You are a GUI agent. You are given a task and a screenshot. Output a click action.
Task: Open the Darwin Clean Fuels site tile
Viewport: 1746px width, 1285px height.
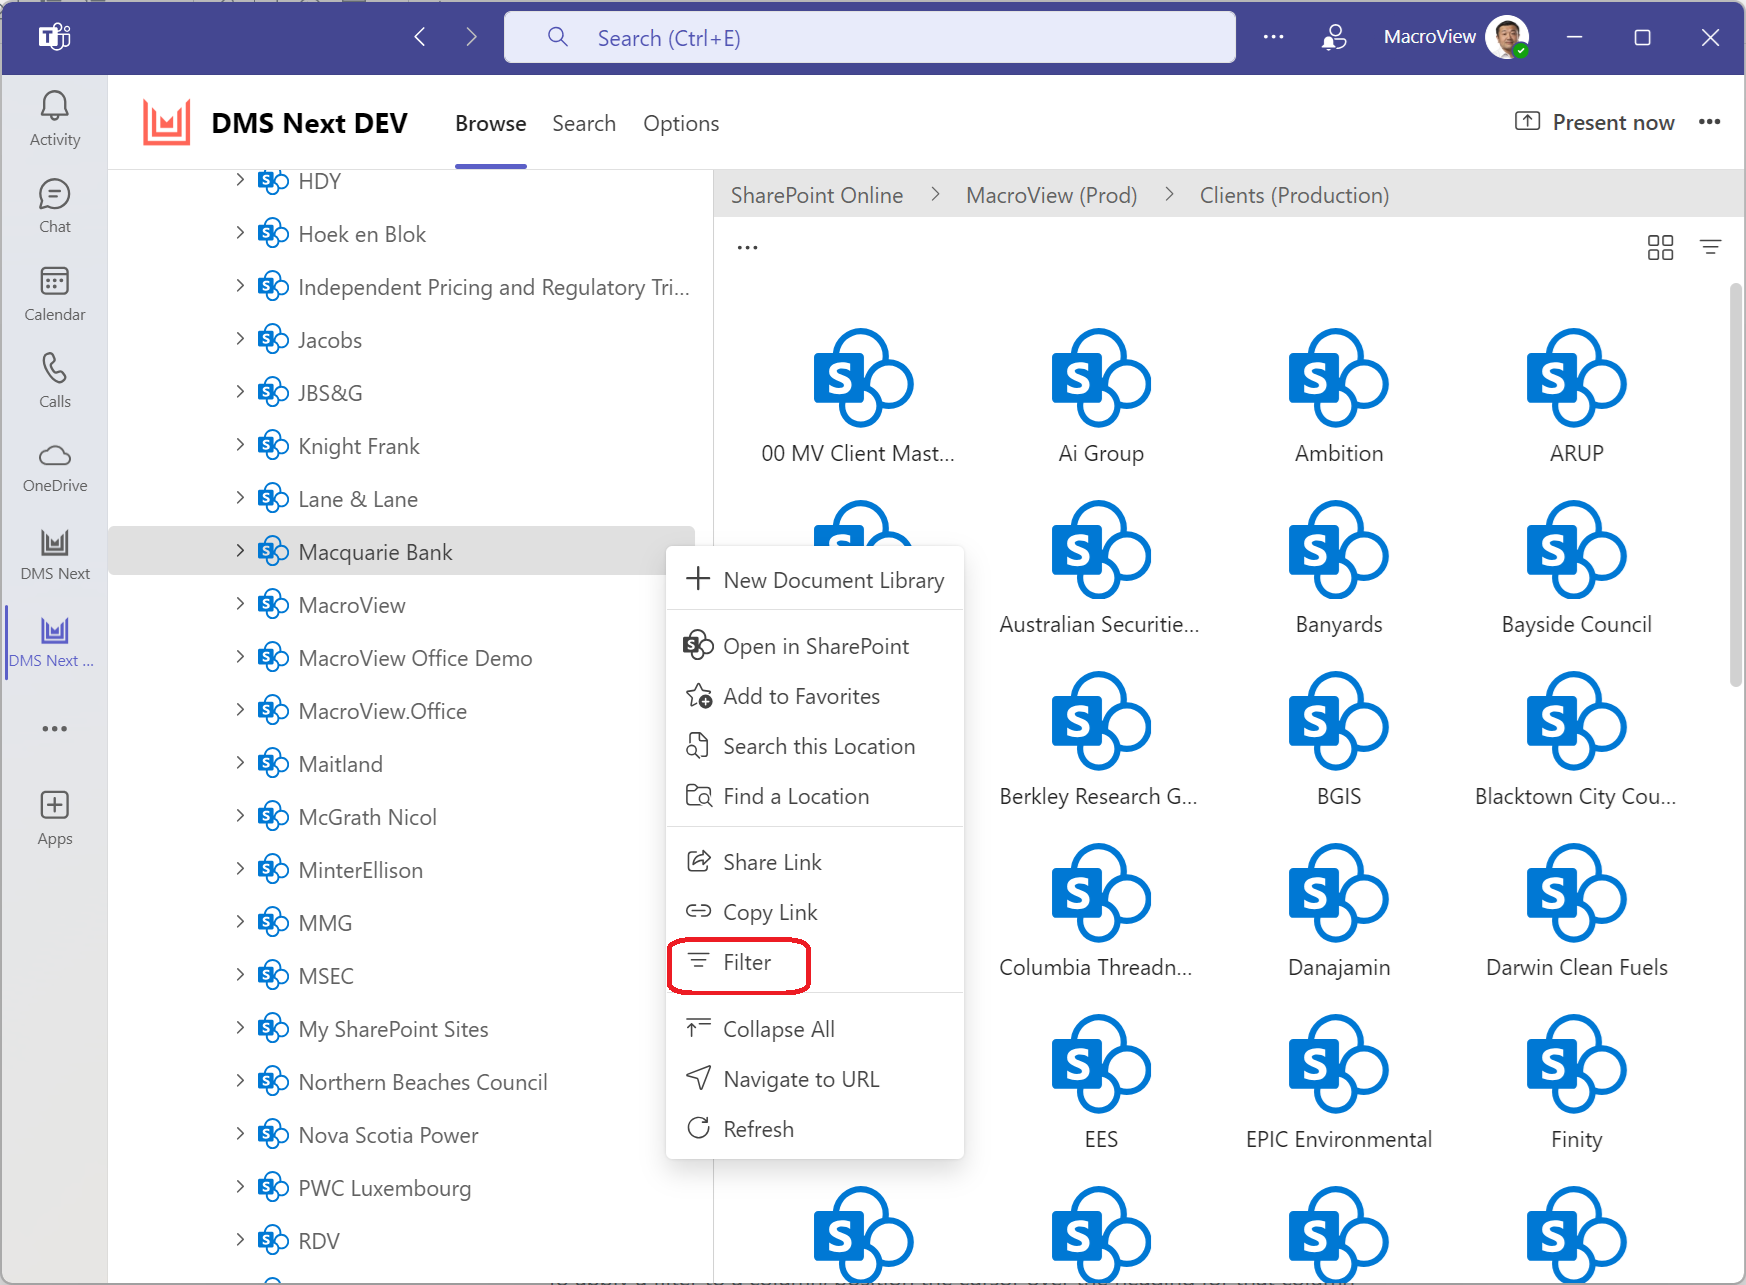pos(1576,911)
